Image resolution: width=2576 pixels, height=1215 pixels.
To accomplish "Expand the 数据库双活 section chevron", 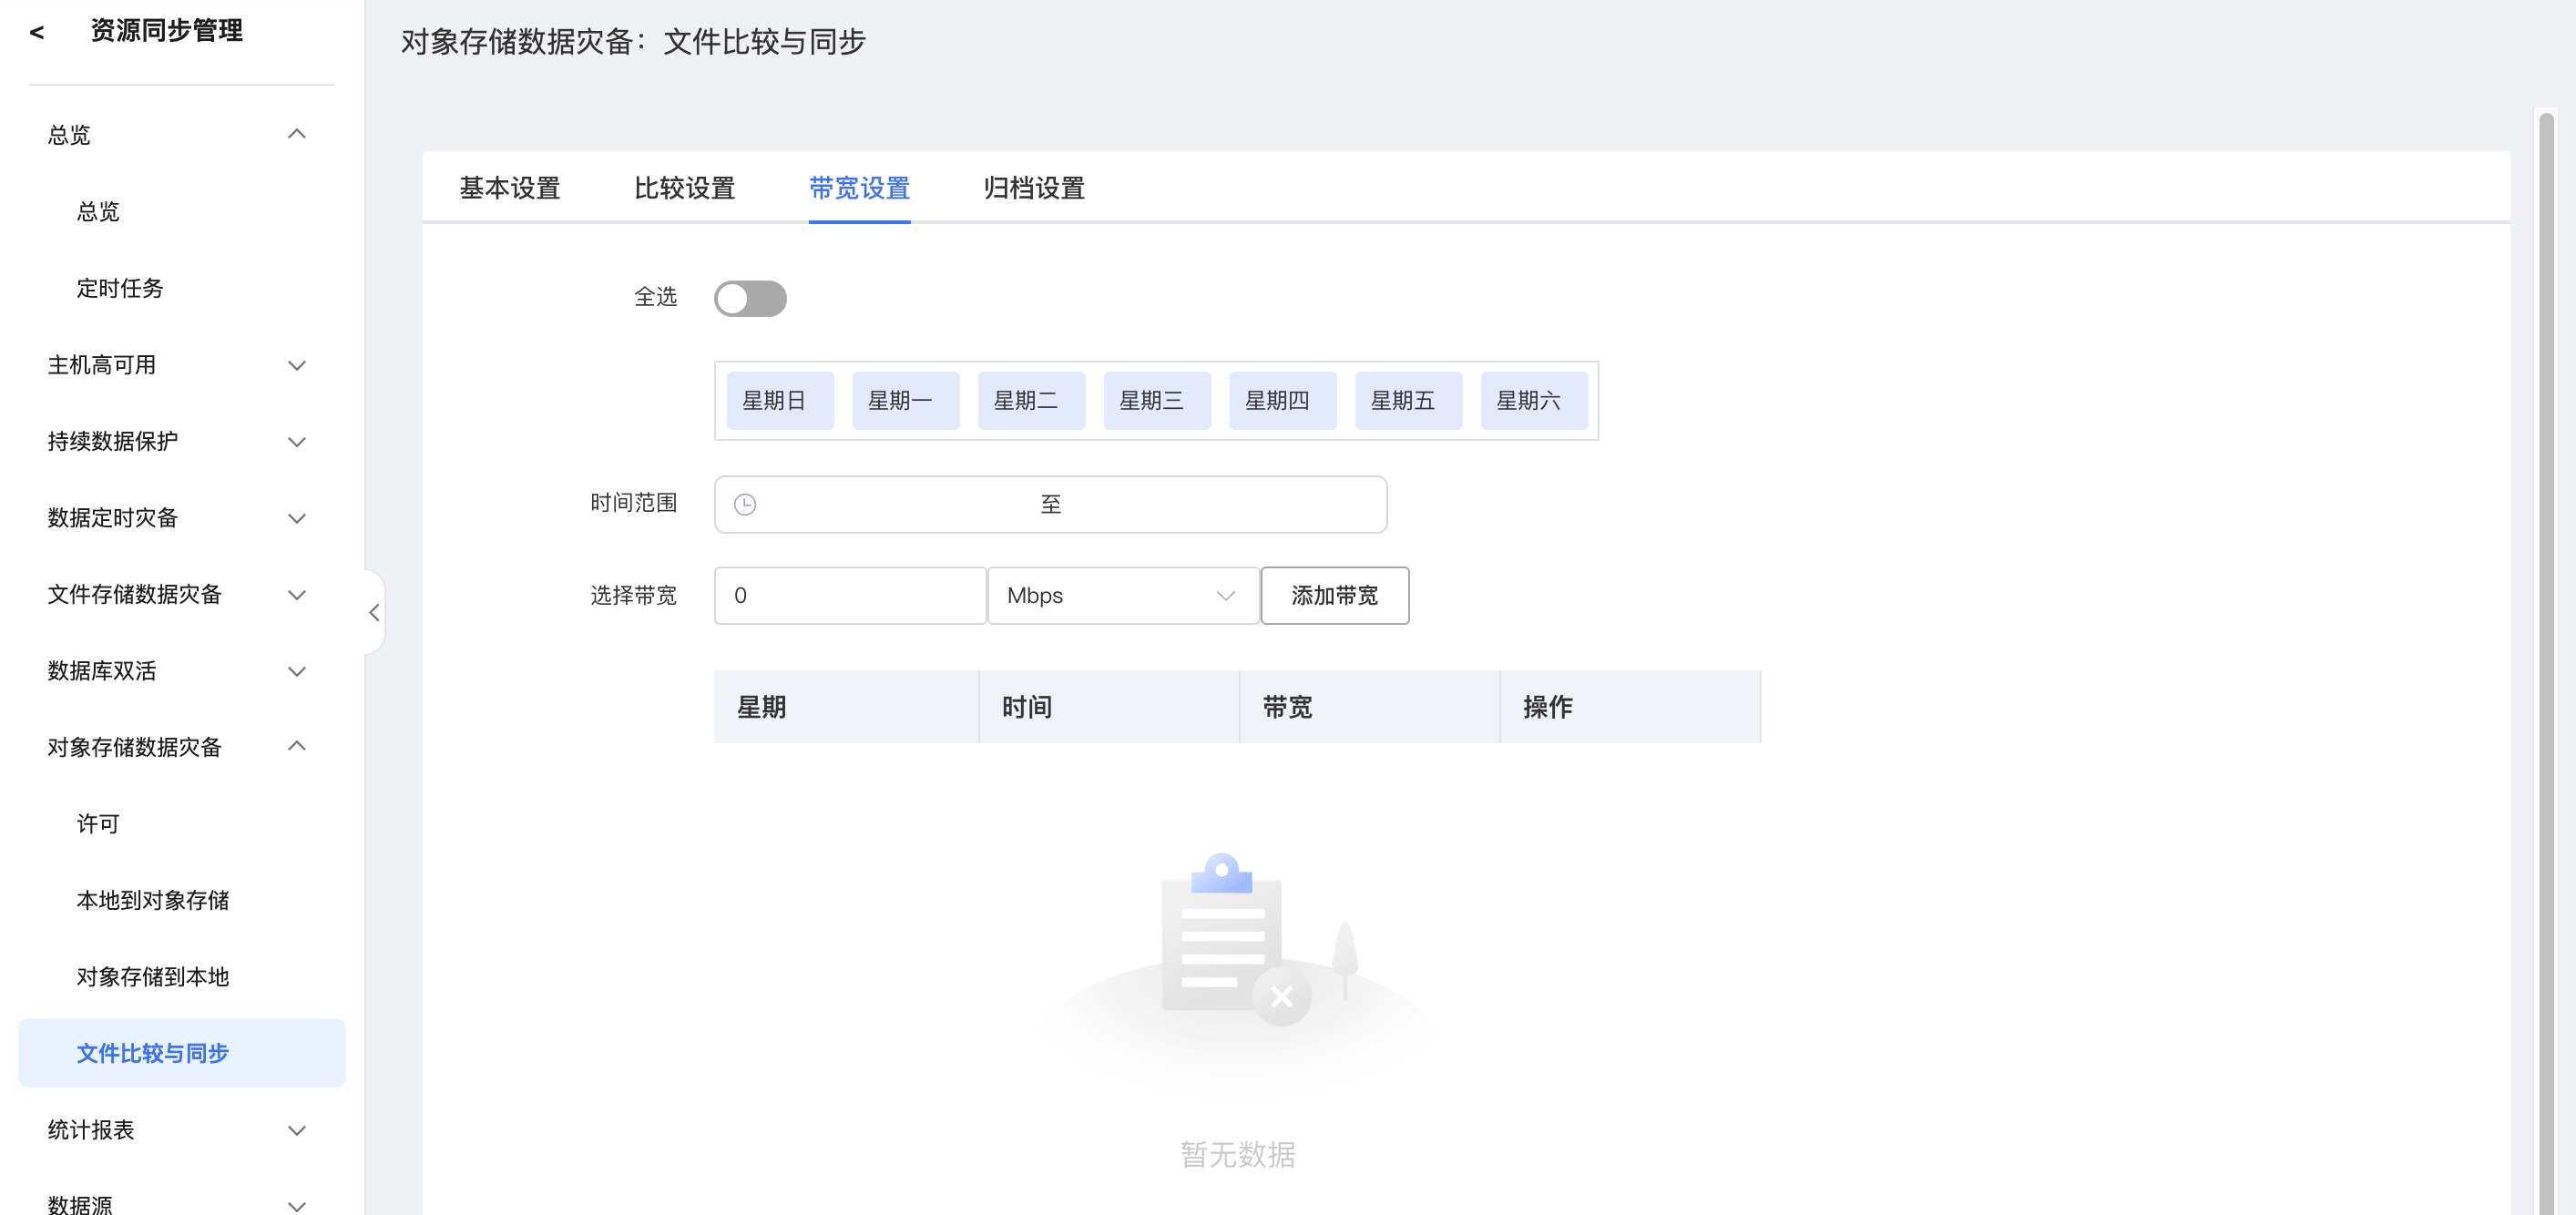I will coord(296,671).
